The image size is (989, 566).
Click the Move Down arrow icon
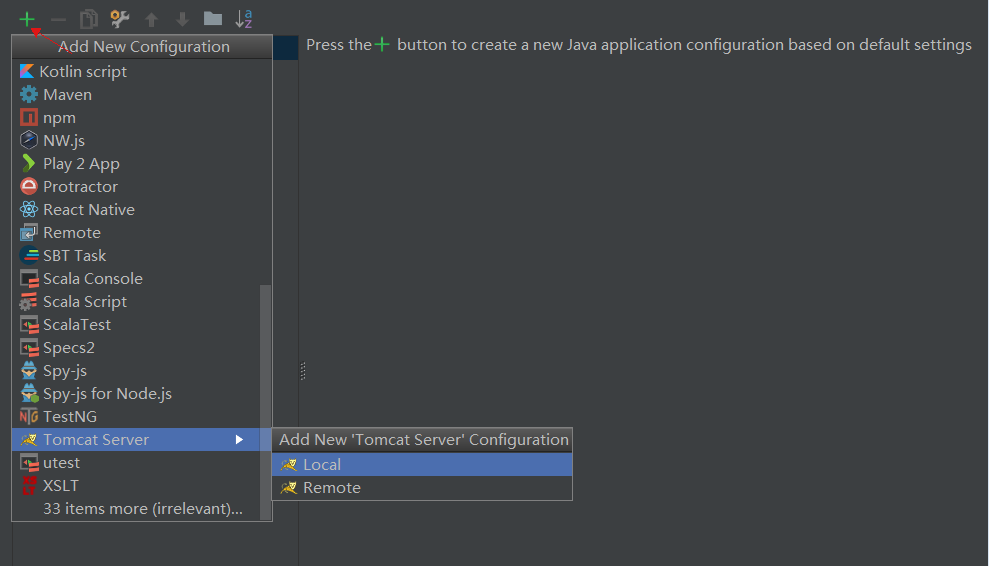click(x=182, y=20)
